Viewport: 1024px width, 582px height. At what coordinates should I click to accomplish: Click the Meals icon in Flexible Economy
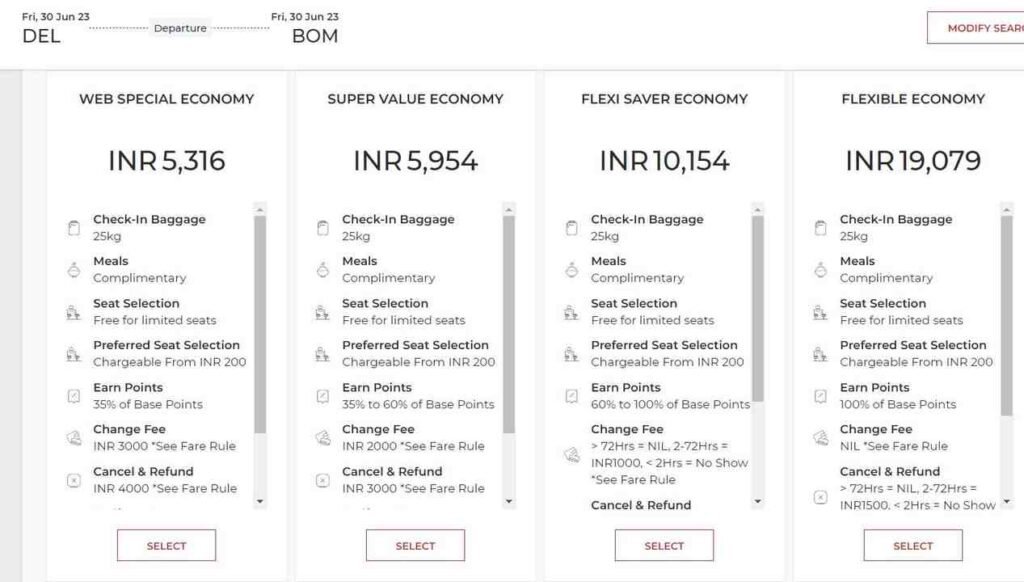819,269
